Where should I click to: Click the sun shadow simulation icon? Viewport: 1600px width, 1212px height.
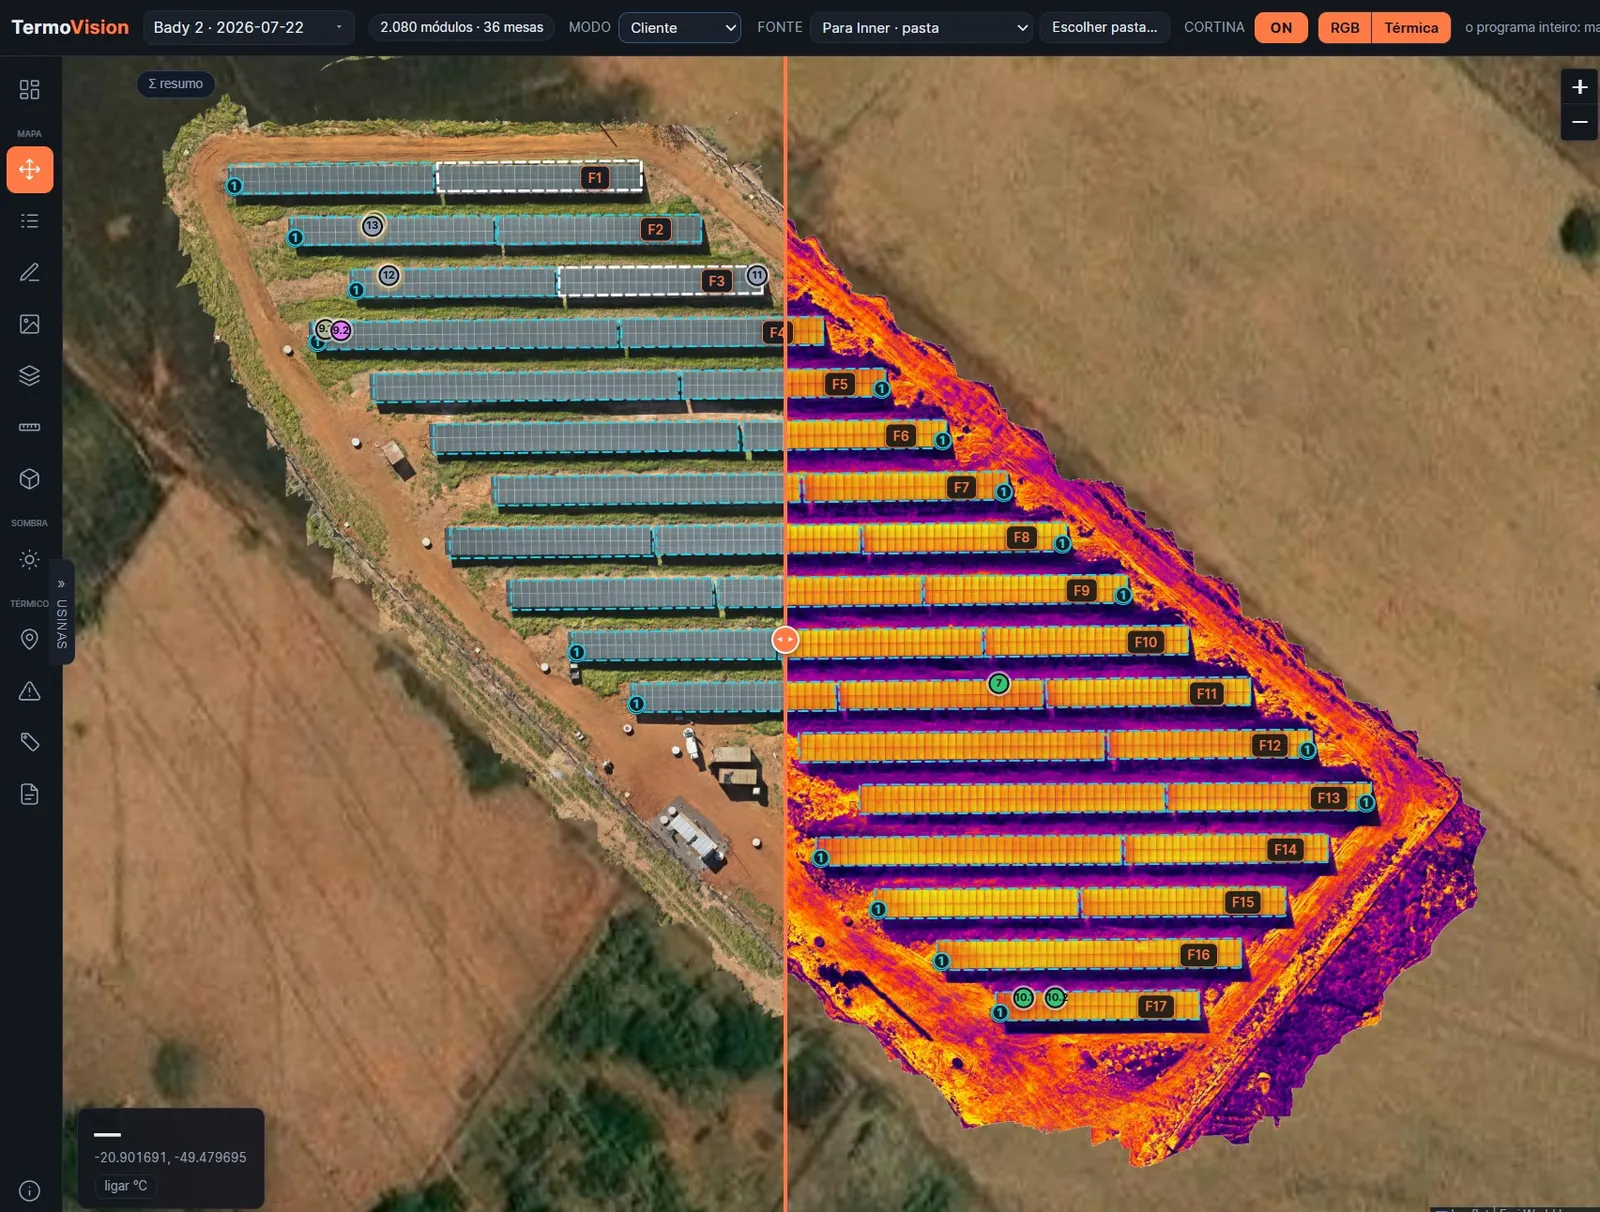click(x=29, y=560)
